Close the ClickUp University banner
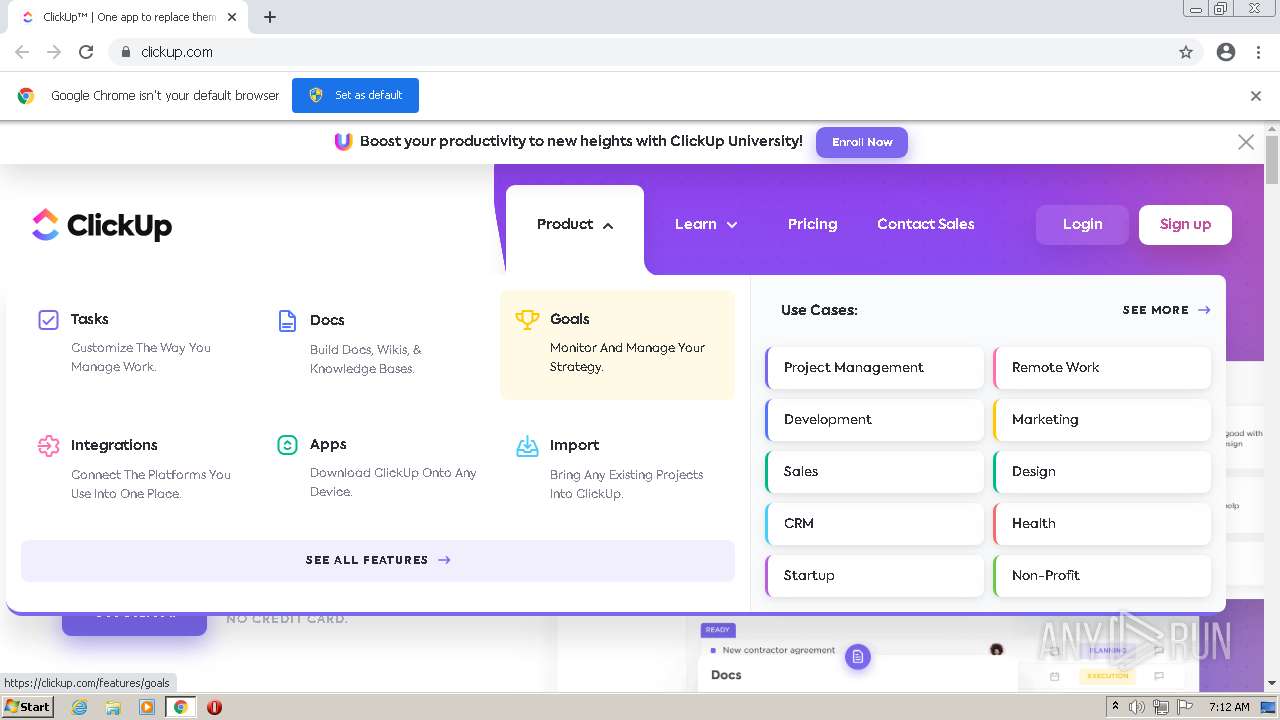The width and height of the screenshot is (1280, 720). [x=1246, y=142]
